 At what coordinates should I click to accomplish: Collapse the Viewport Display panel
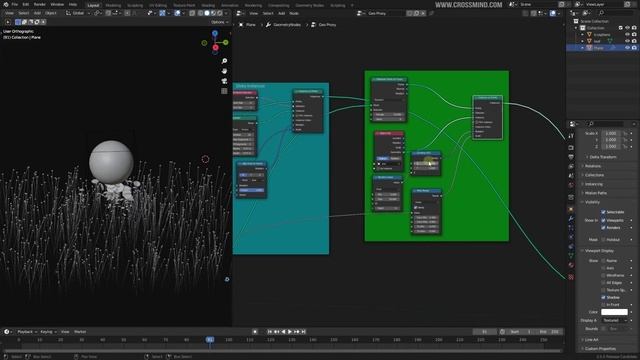598,251
